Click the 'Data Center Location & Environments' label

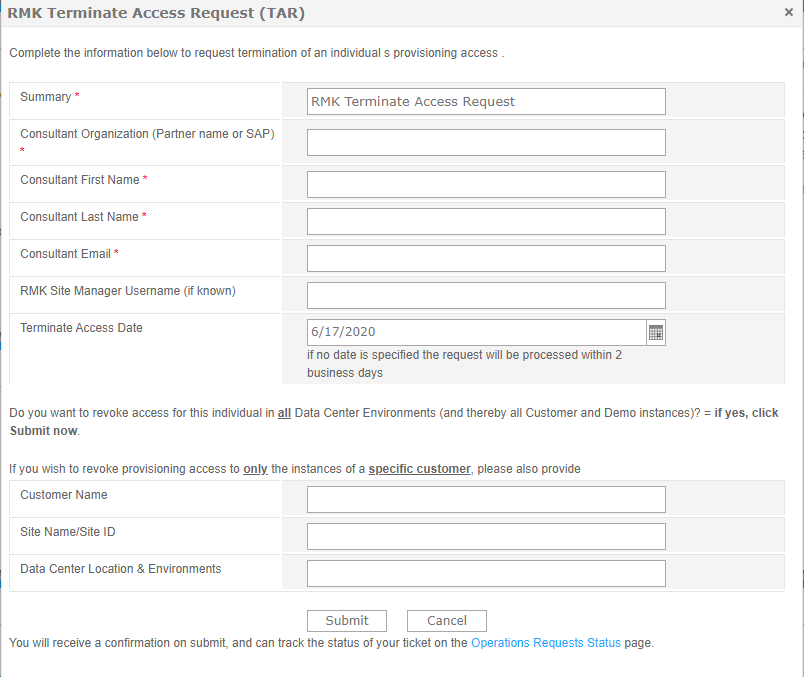120,568
